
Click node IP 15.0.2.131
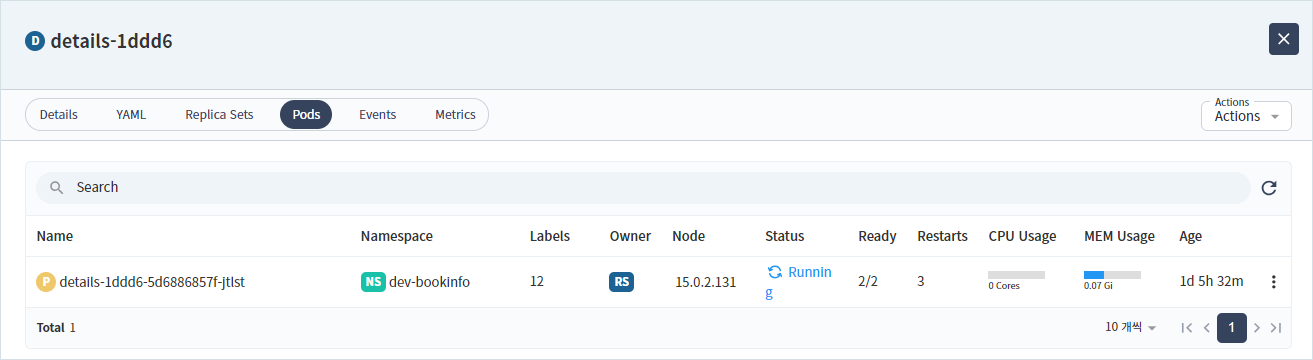[706, 282]
